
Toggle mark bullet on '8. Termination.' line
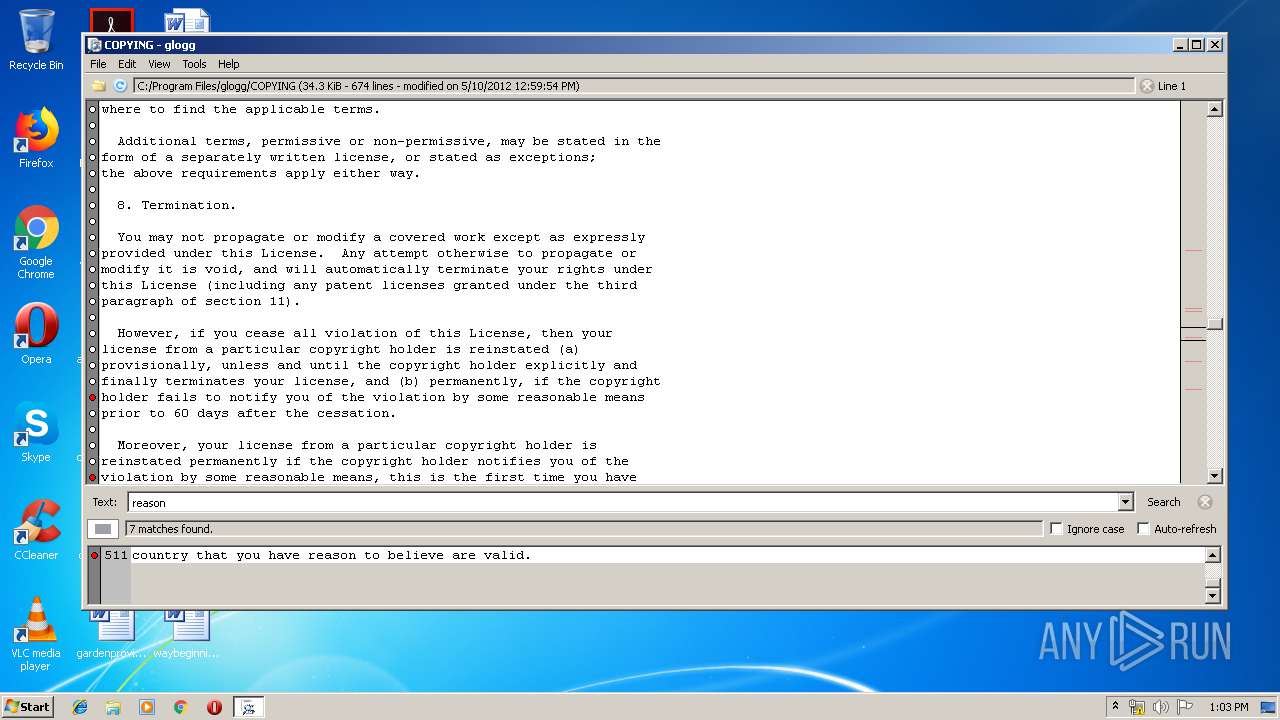point(93,205)
